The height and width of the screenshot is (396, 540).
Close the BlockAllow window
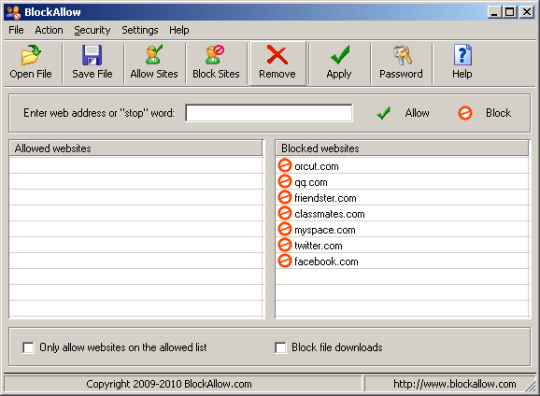(527, 13)
